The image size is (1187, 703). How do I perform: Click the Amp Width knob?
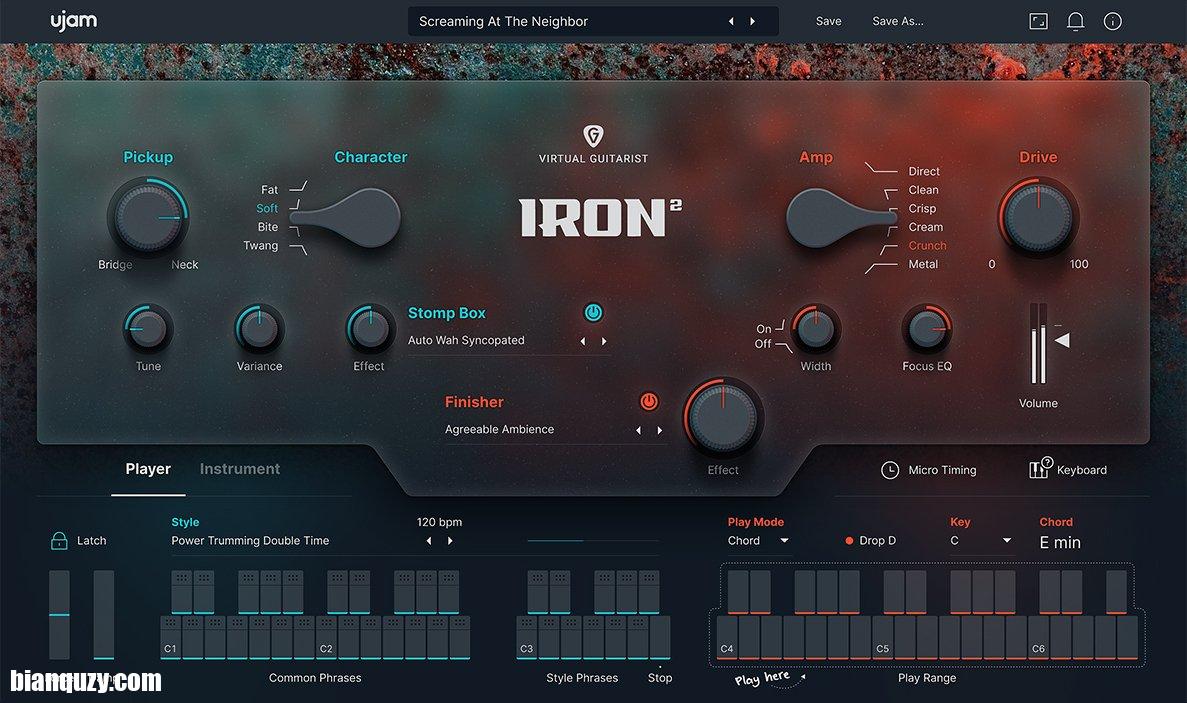point(815,328)
